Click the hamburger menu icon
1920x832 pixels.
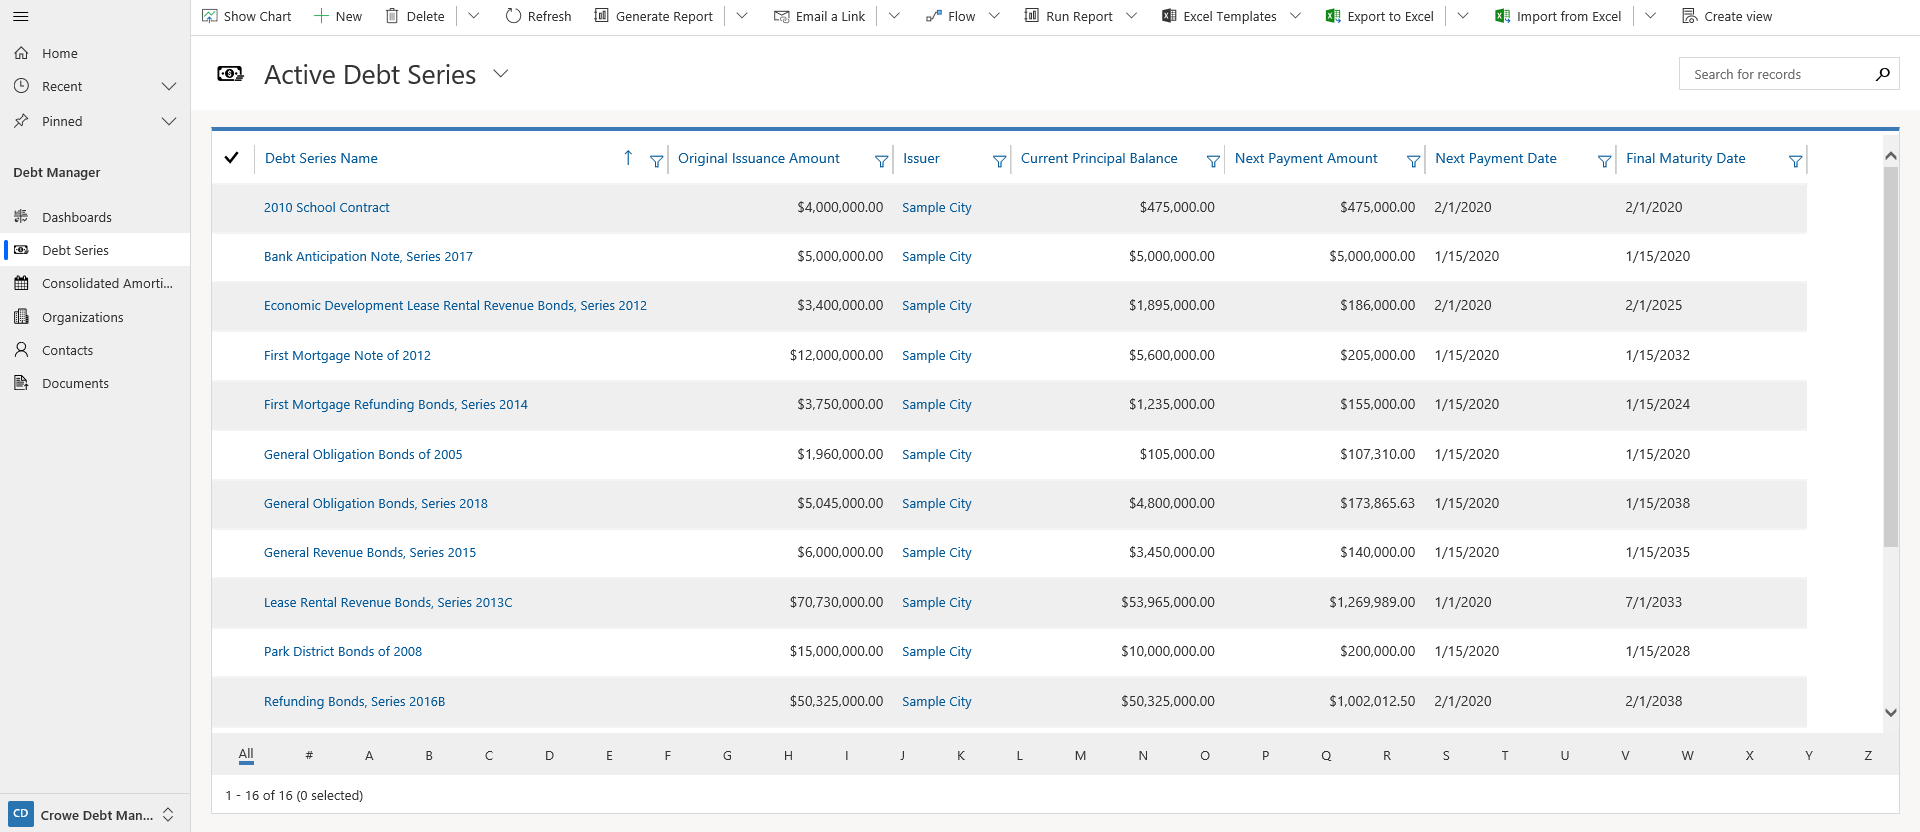[x=20, y=16]
